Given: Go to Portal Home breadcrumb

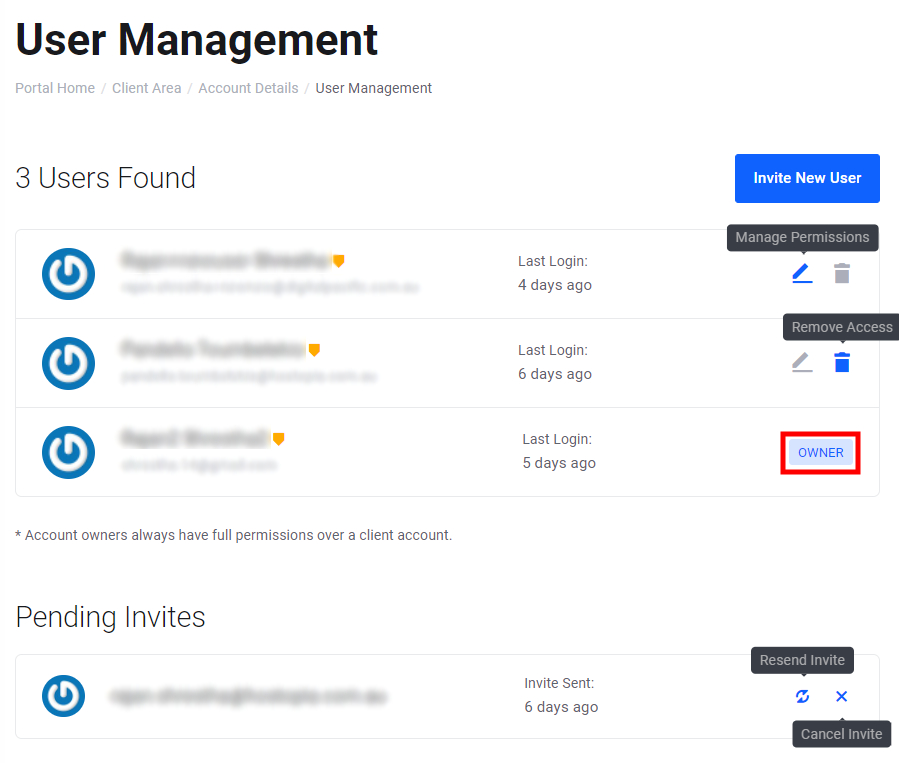Looking at the screenshot, I should 55,88.
